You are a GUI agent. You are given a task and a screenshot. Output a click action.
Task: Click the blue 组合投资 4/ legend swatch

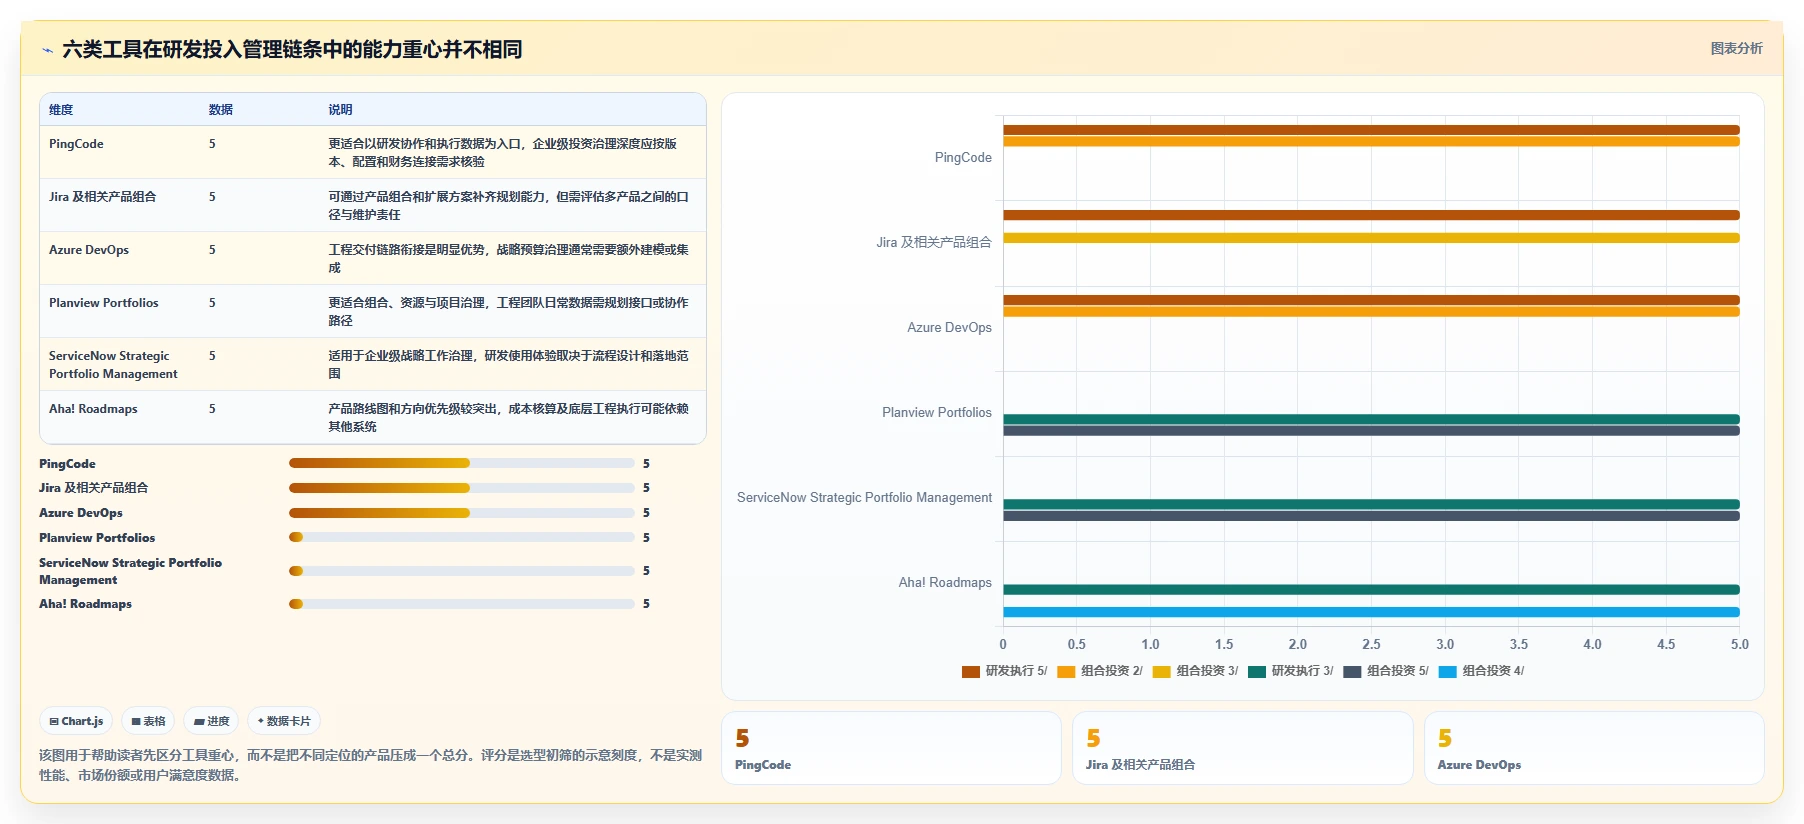pos(1447,672)
